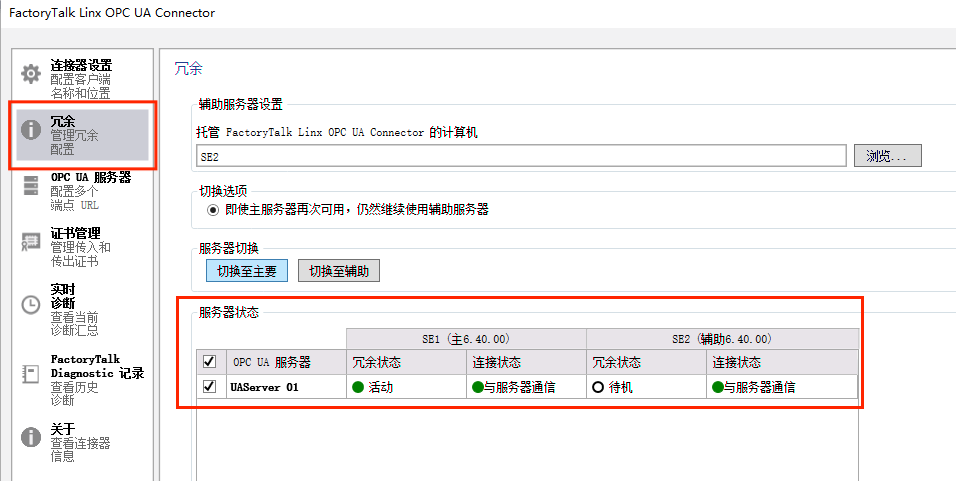Click the computer name field containing SE2
This screenshot has width=956, height=482.
click(521, 156)
